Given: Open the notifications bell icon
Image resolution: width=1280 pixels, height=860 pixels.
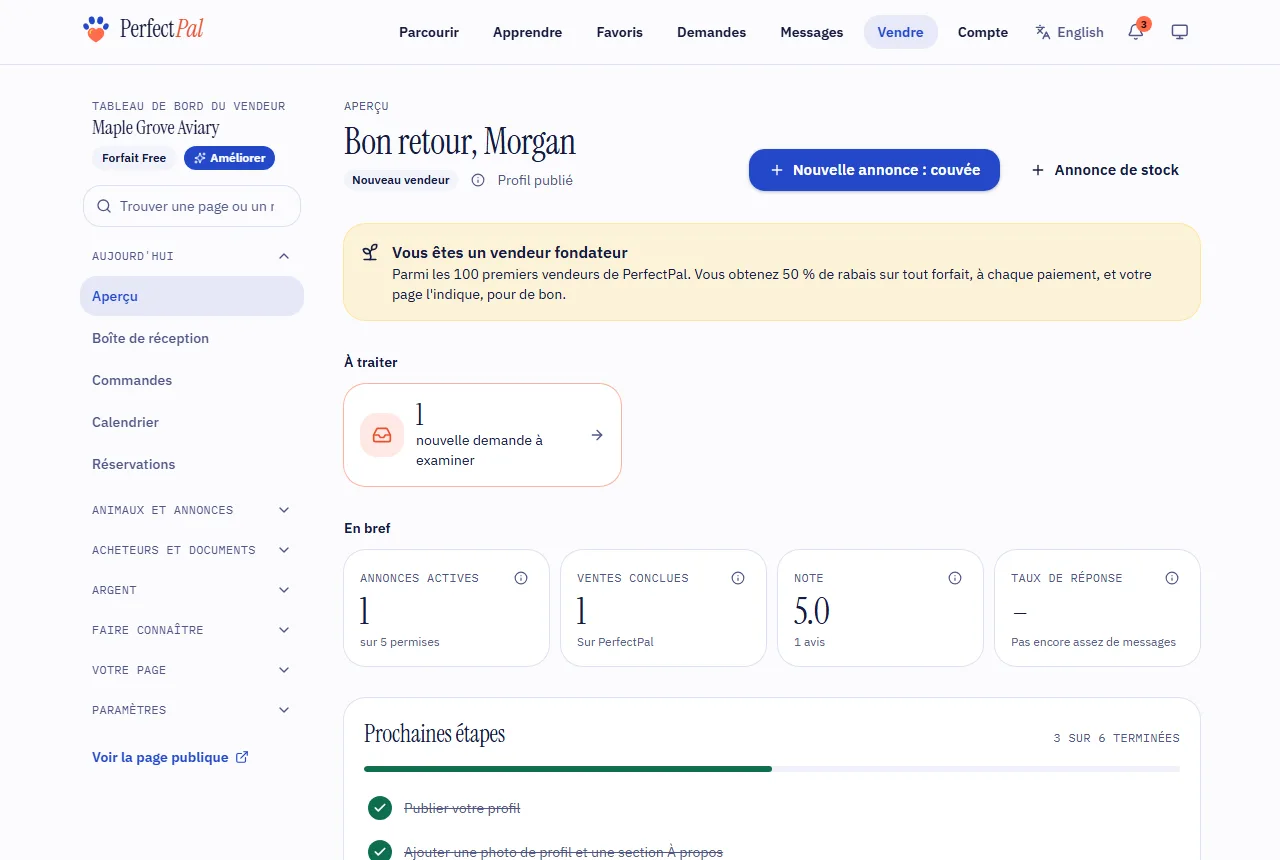Looking at the screenshot, I should coord(1136,32).
